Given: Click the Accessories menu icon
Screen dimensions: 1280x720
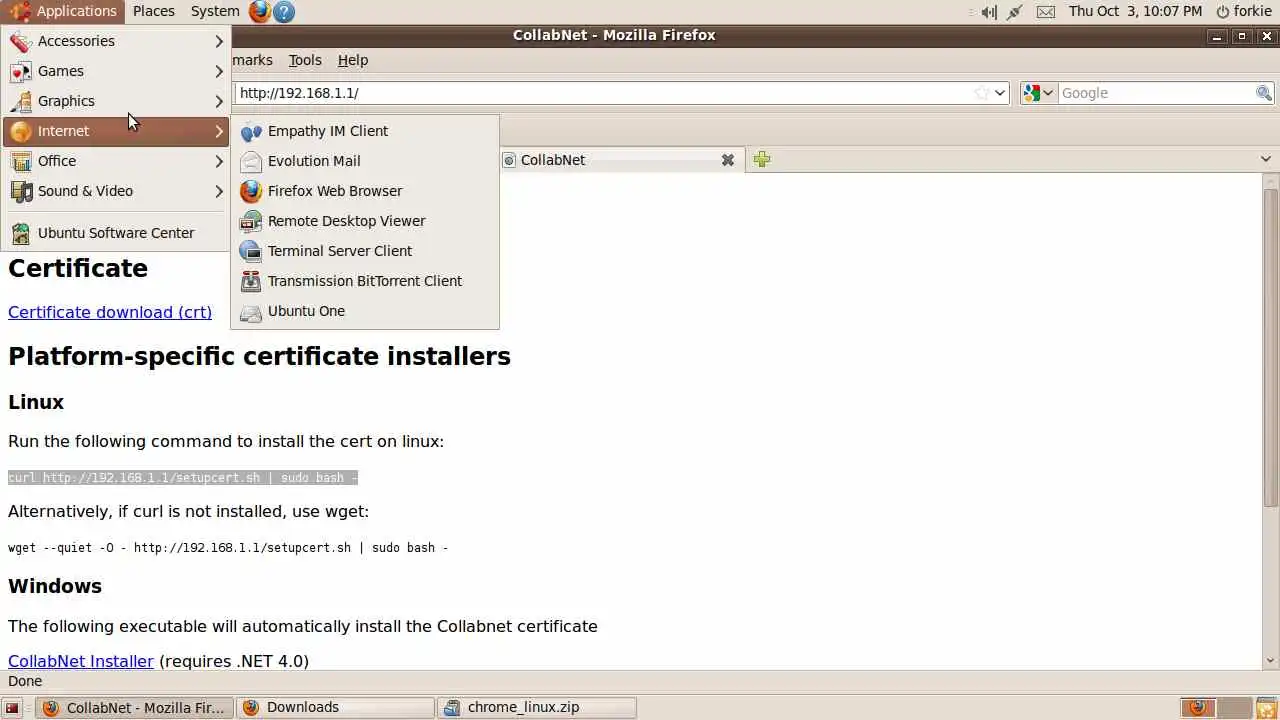Looking at the screenshot, I should pos(21,41).
